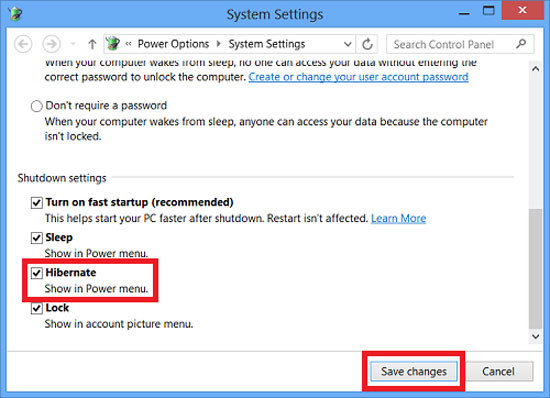Click the vertical scrollbar thumb
Viewport: 550px width, 398px height.
[535, 269]
